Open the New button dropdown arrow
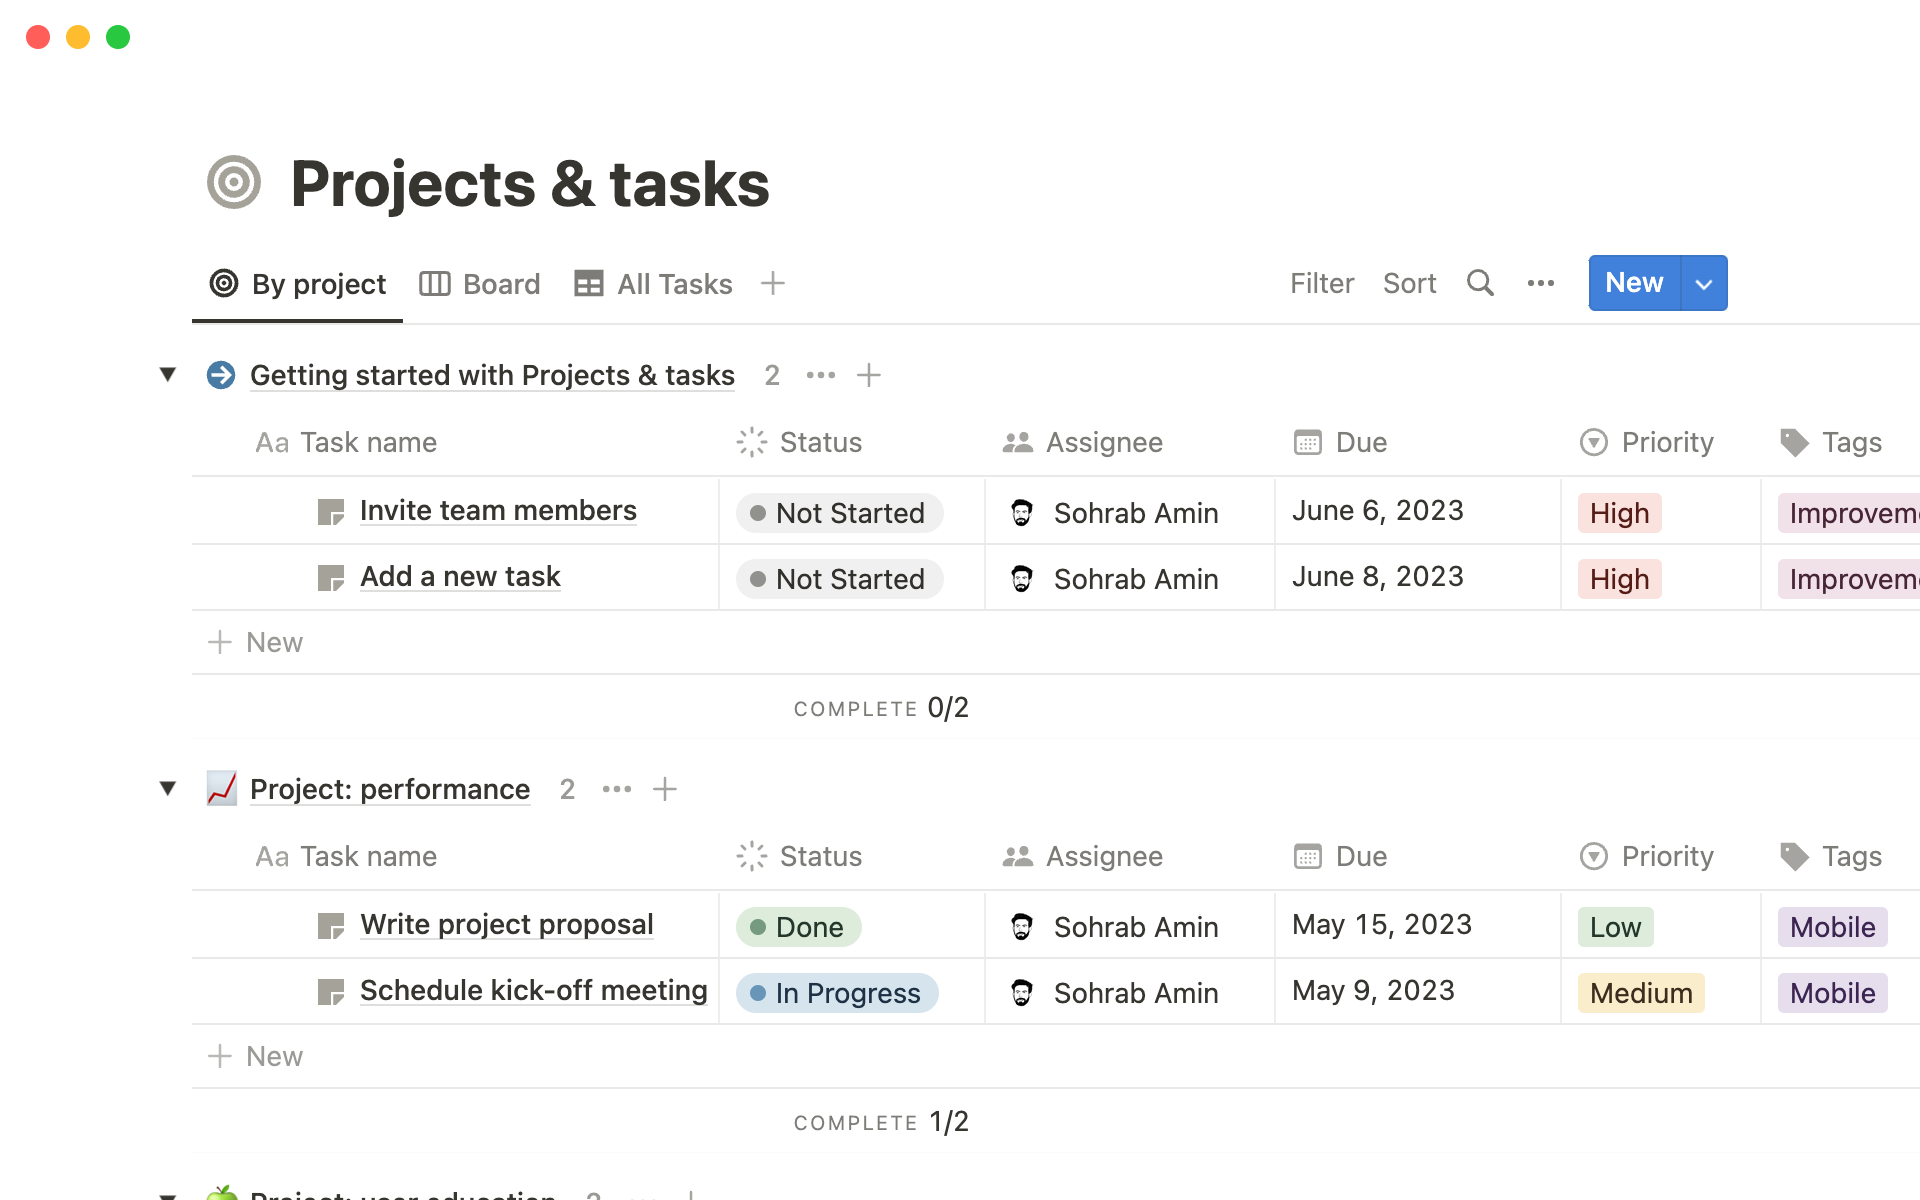This screenshot has height=1200, width=1920. [1704, 283]
